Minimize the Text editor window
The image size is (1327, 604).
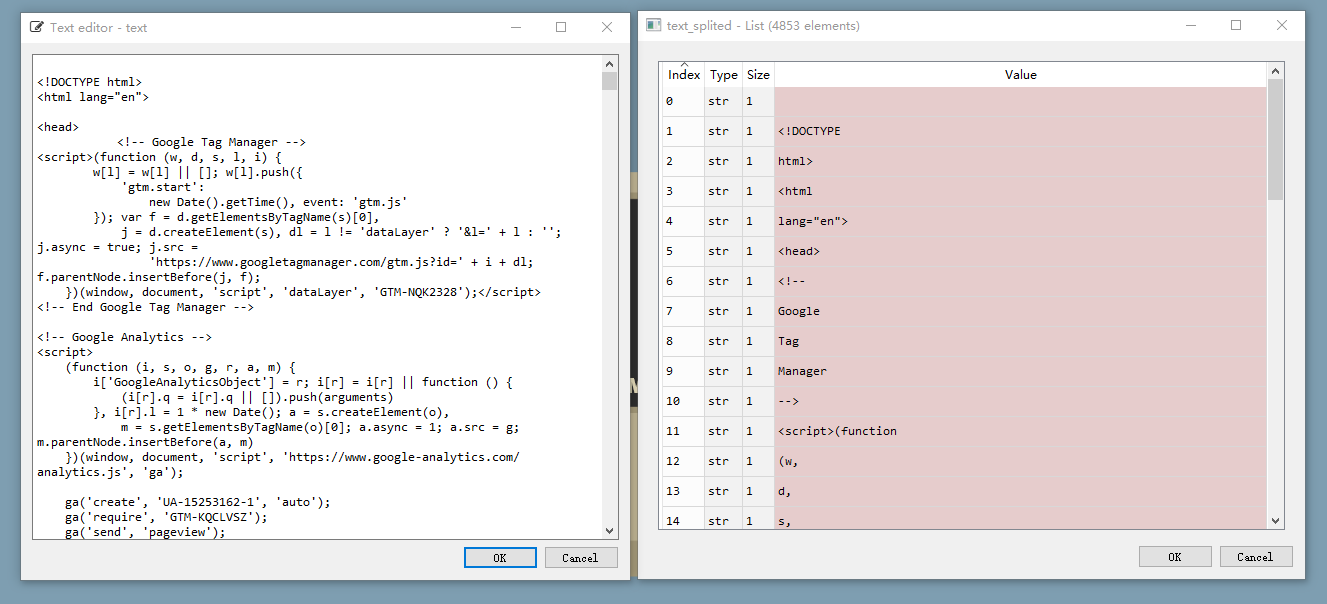tap(515, 27)
